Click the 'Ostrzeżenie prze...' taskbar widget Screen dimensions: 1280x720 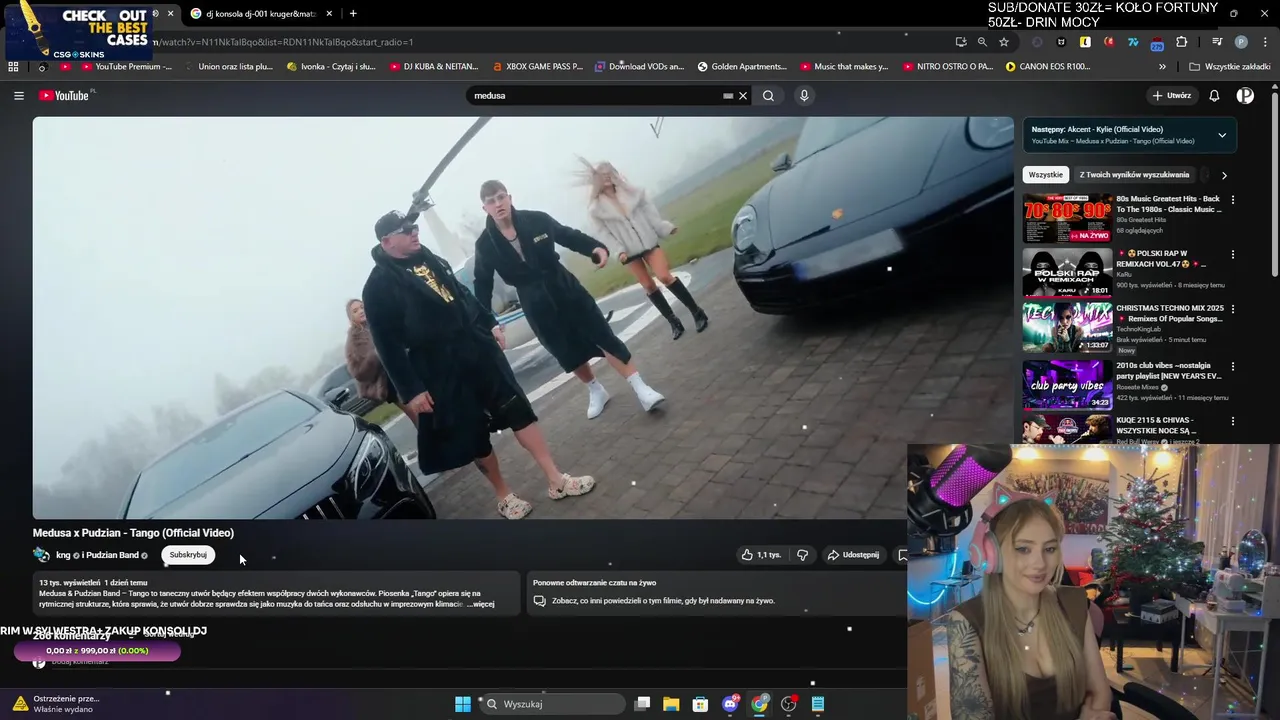[x=55, y=704]
